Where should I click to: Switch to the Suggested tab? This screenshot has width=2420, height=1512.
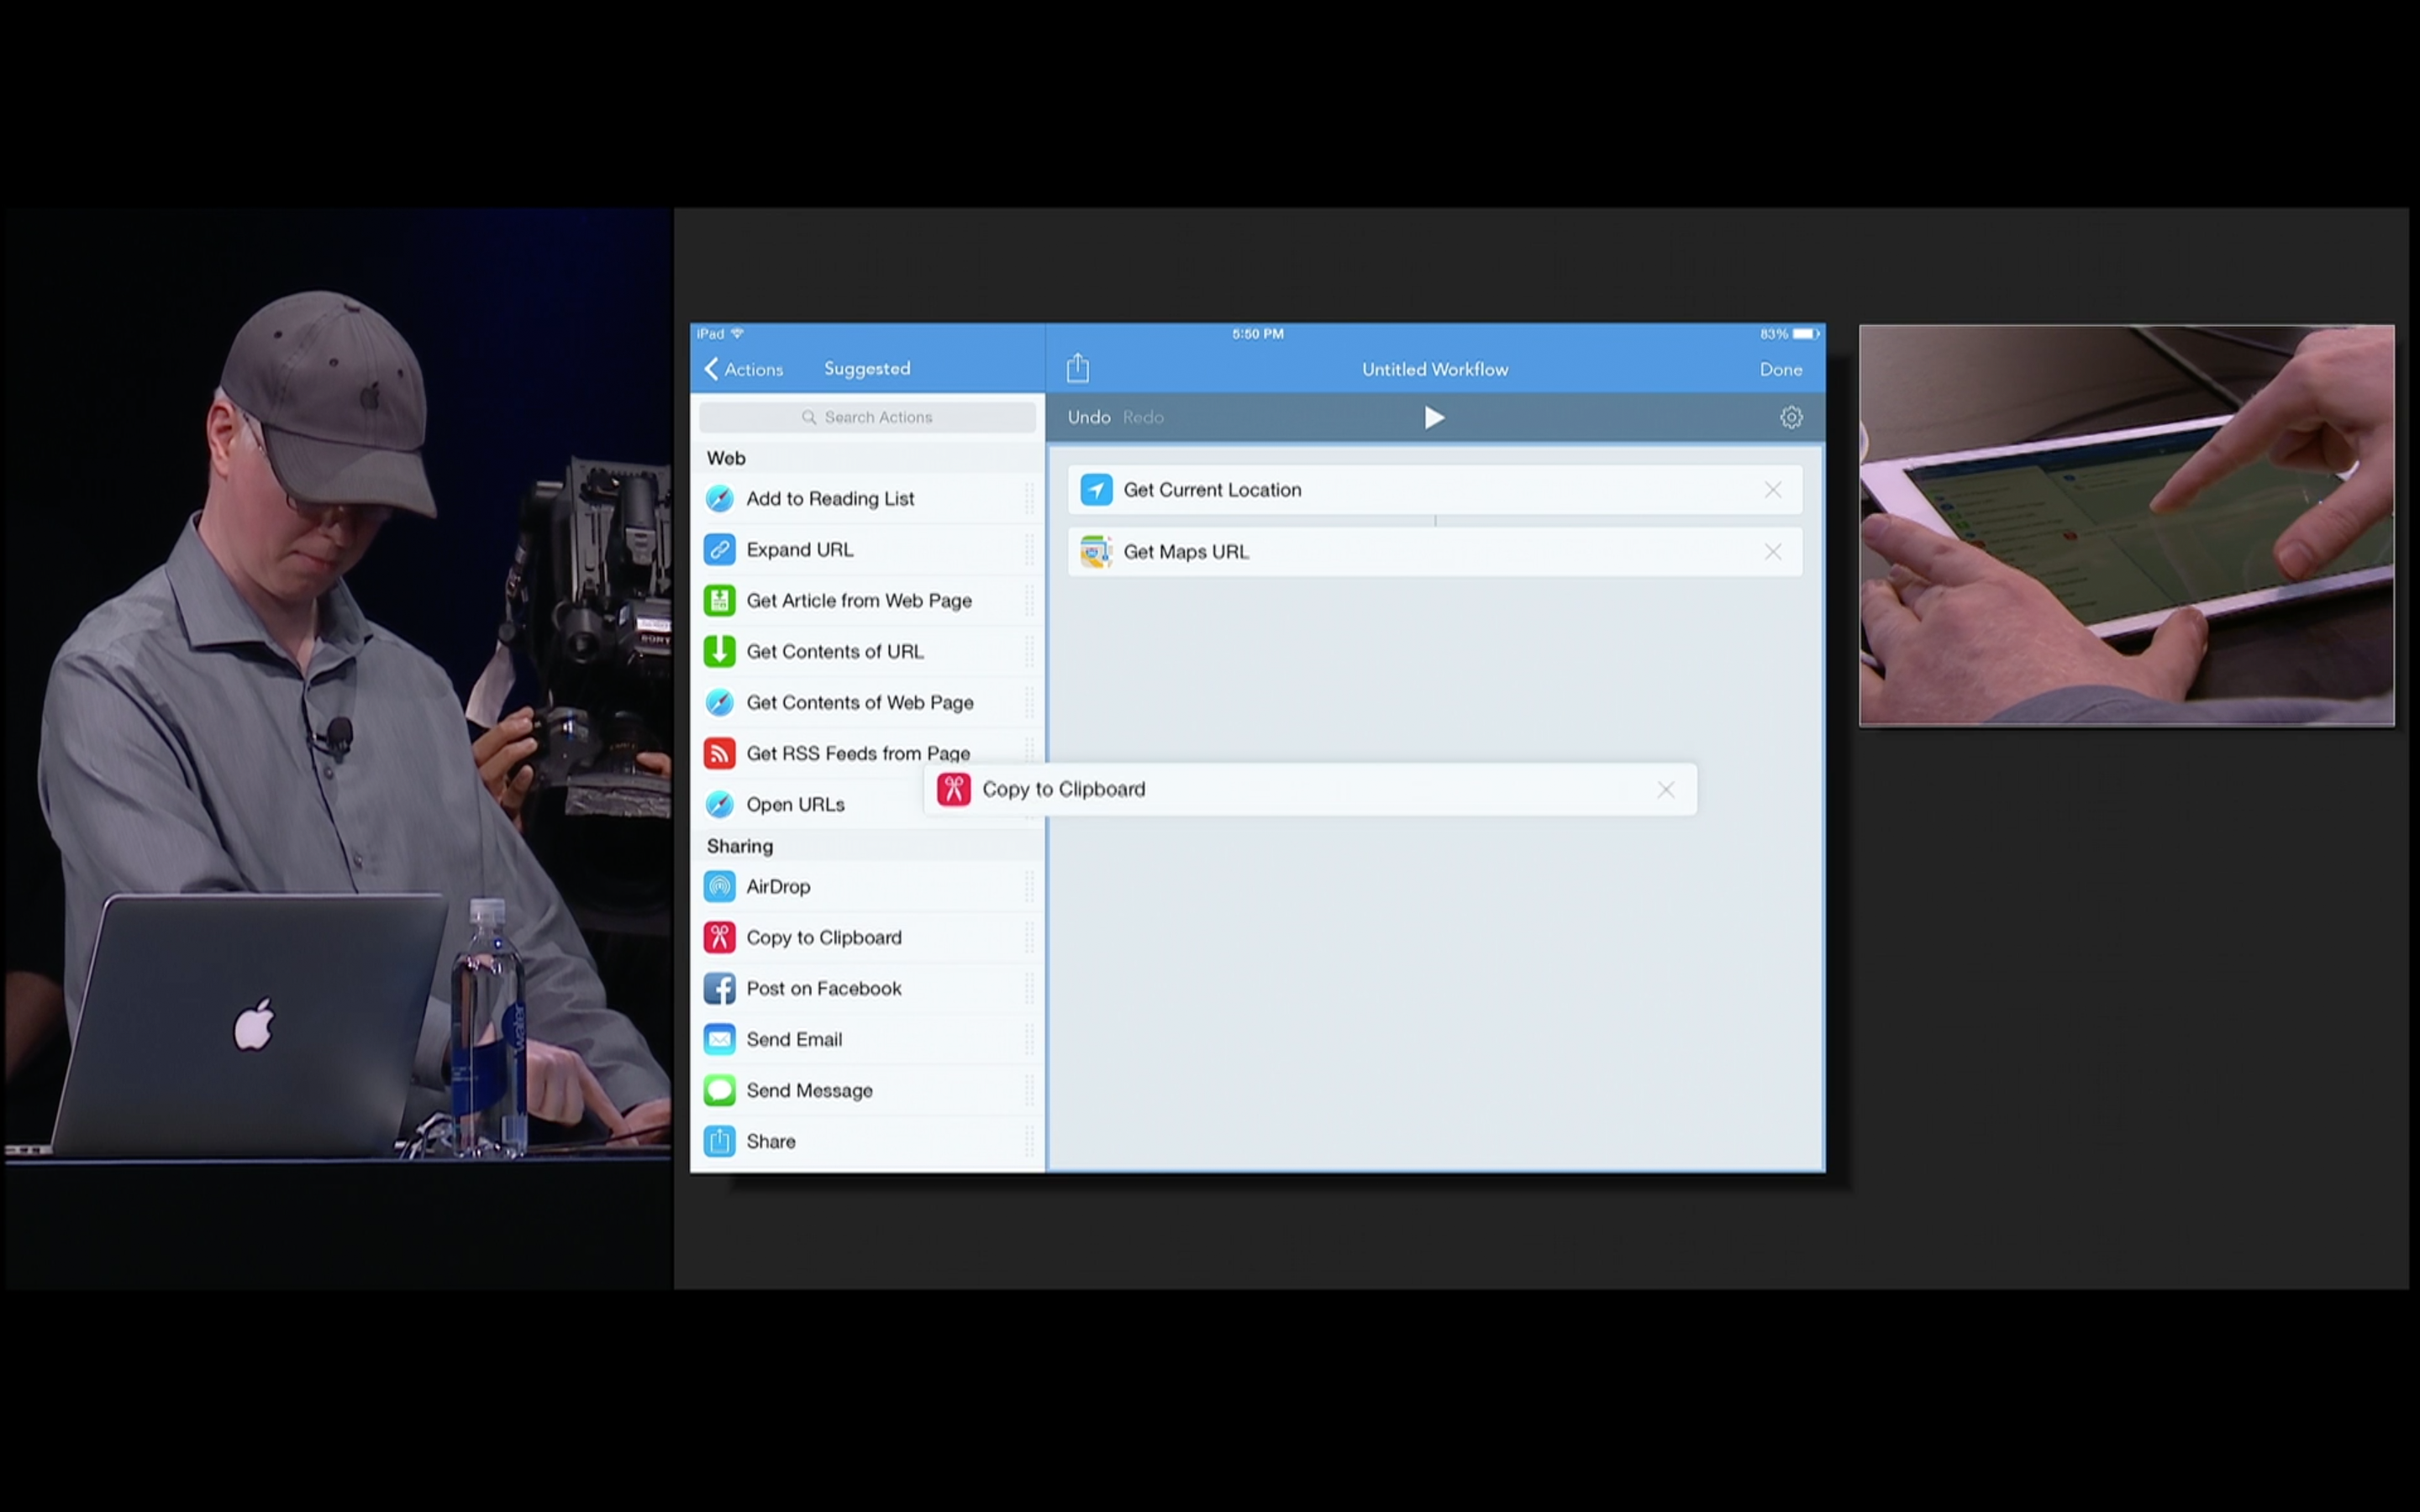(866, 369)
